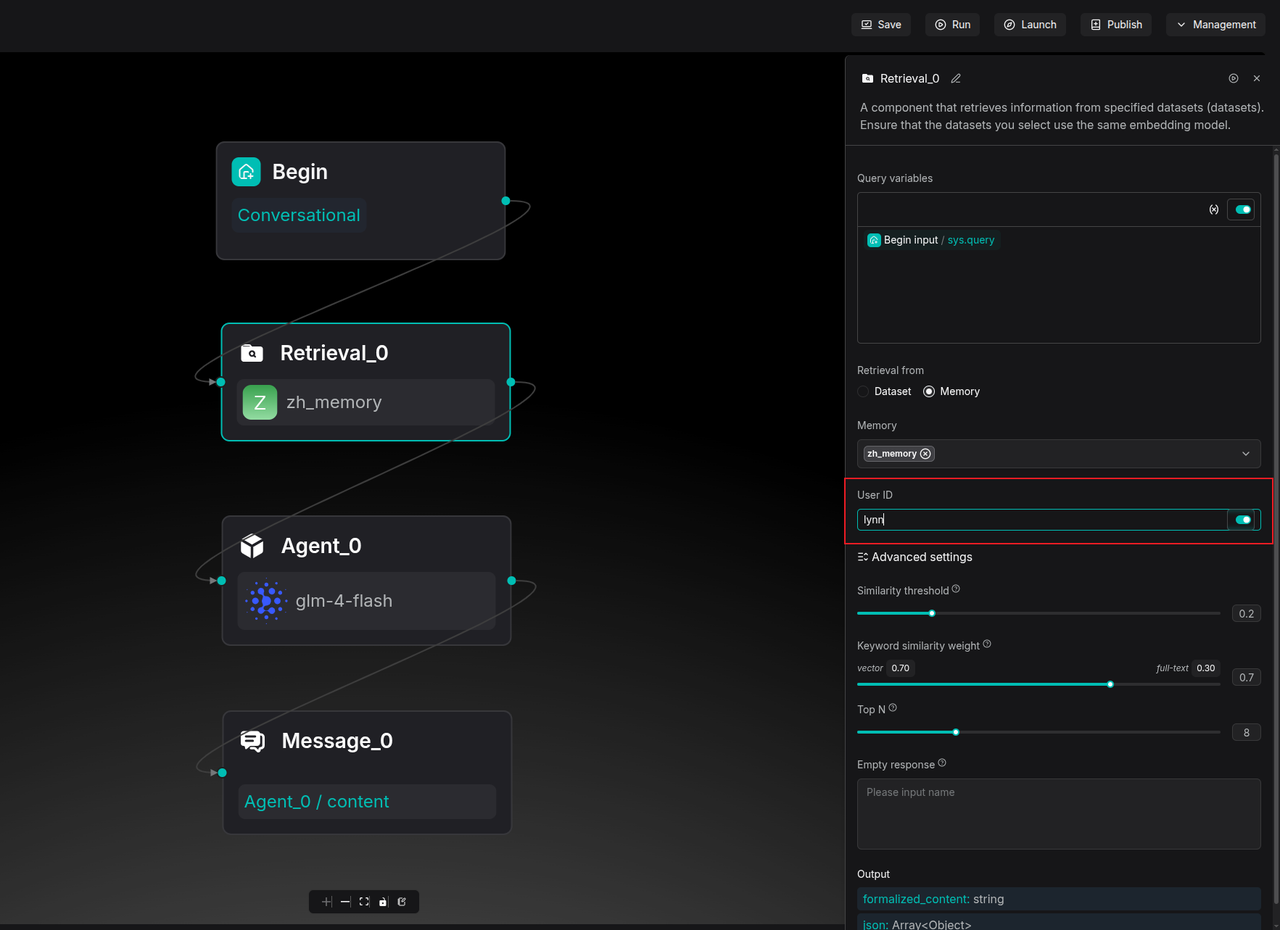The height and width of the screenshot is (930, 1280).
Task: Click the Top N slider handle
Action: coord(956,732)
